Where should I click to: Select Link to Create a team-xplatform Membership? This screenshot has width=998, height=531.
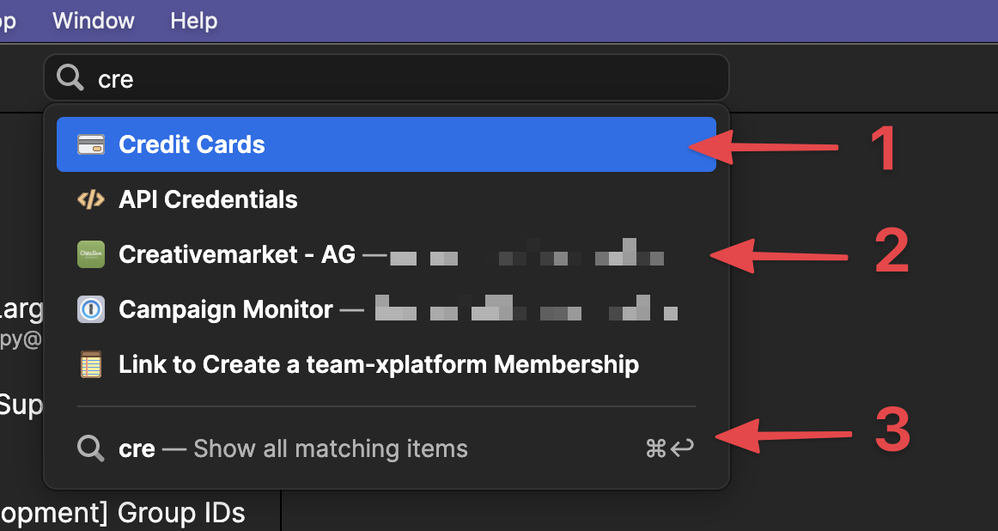378,365
